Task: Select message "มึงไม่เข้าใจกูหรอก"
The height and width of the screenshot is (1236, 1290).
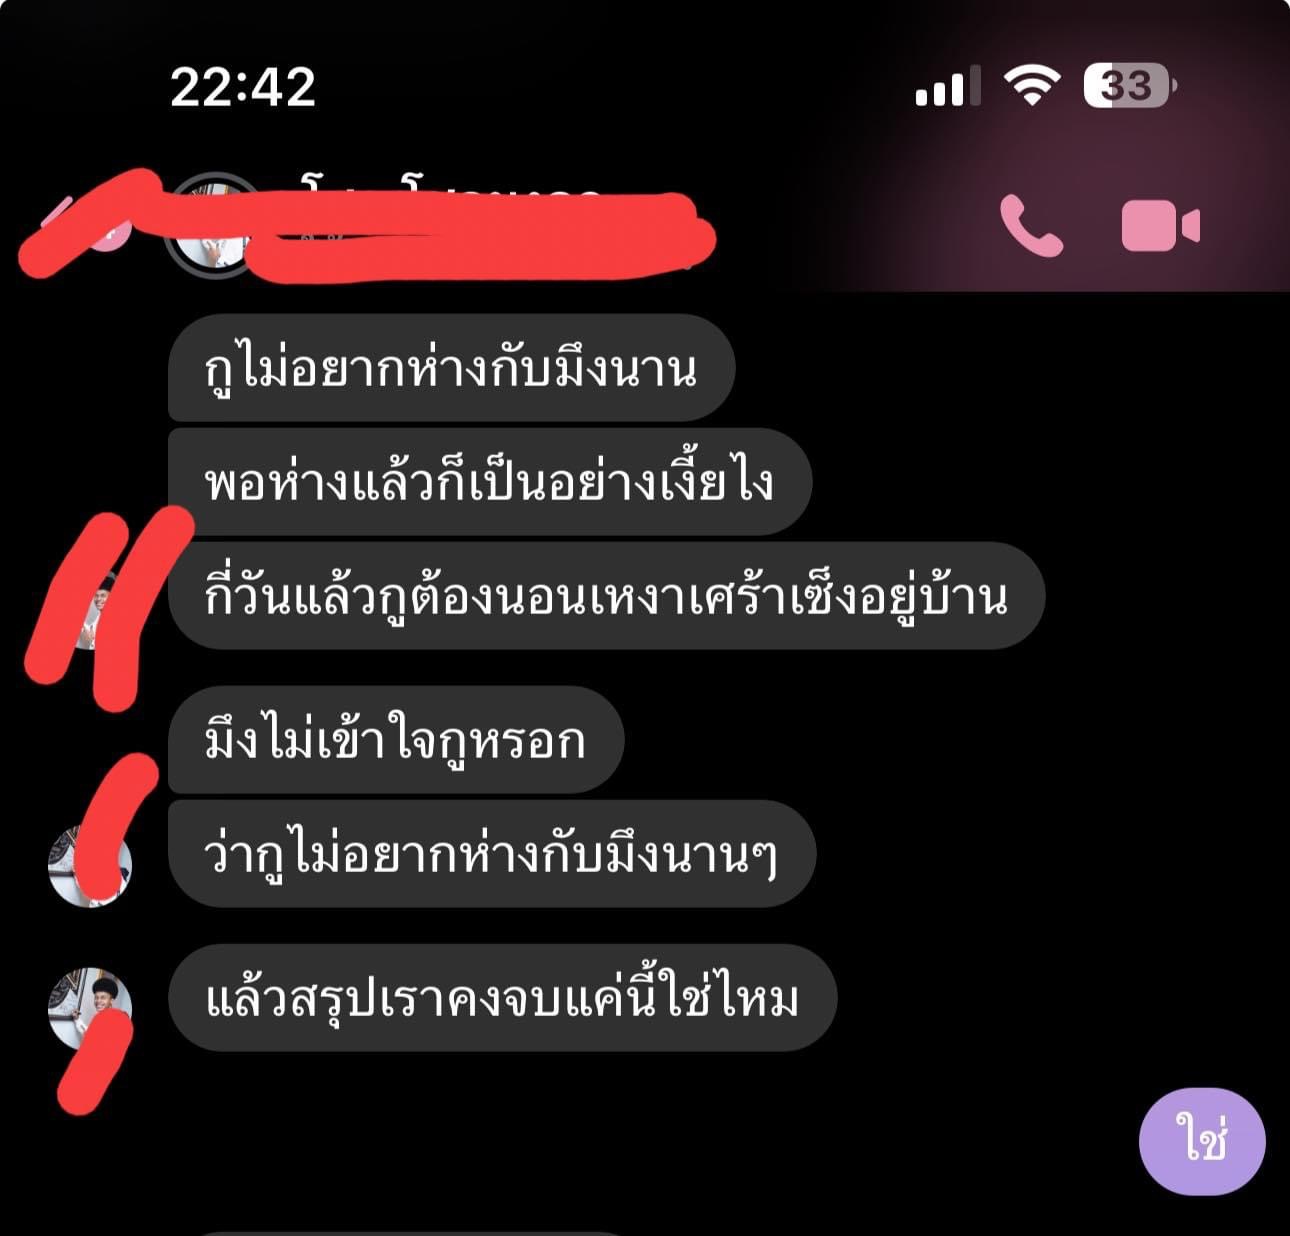Action: coord(396,740)
